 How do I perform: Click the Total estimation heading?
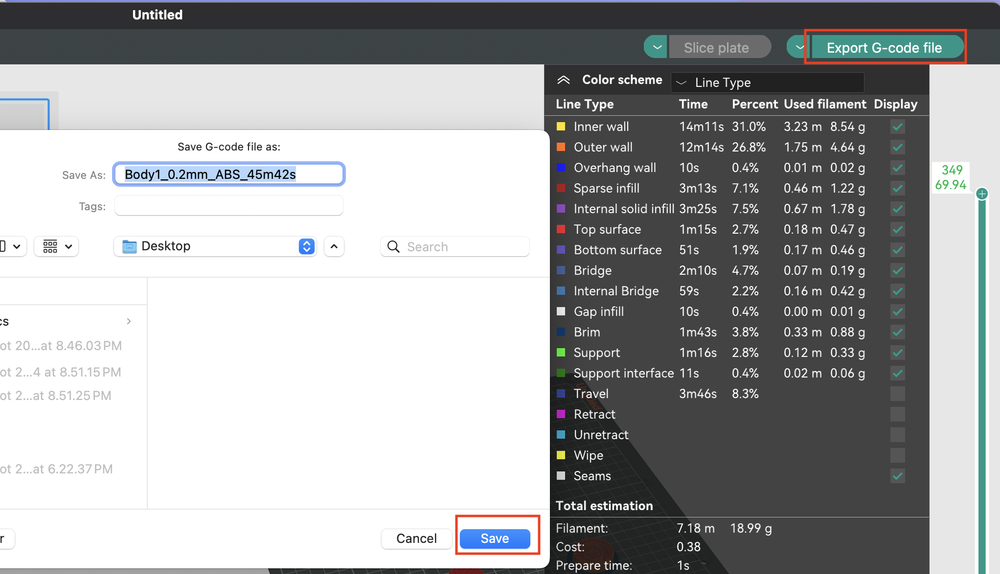pyautogui.click(x=604, y=506)
